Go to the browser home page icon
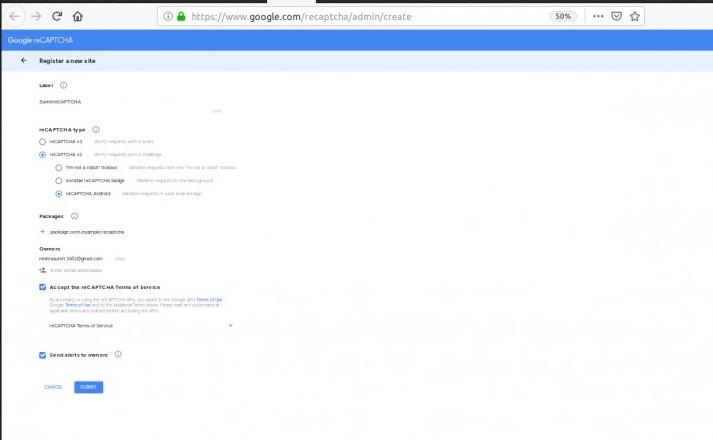Viewport: 713px width, 440px height. pos(78,16)
